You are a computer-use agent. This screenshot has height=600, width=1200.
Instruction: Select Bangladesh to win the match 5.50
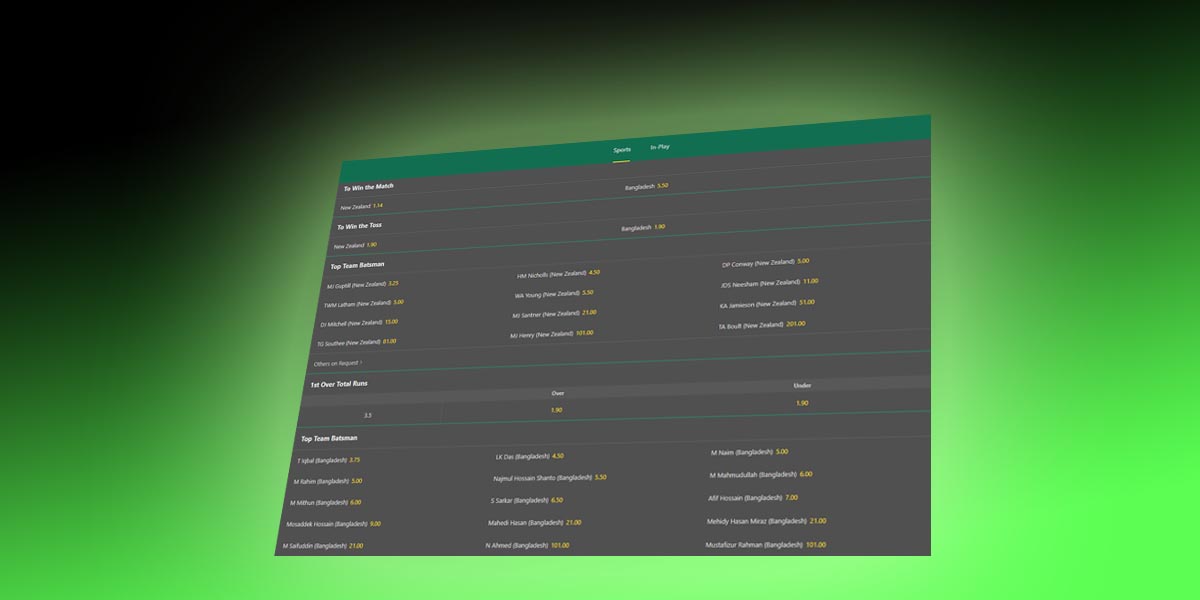pyautogui.click(x=646, y=186)
